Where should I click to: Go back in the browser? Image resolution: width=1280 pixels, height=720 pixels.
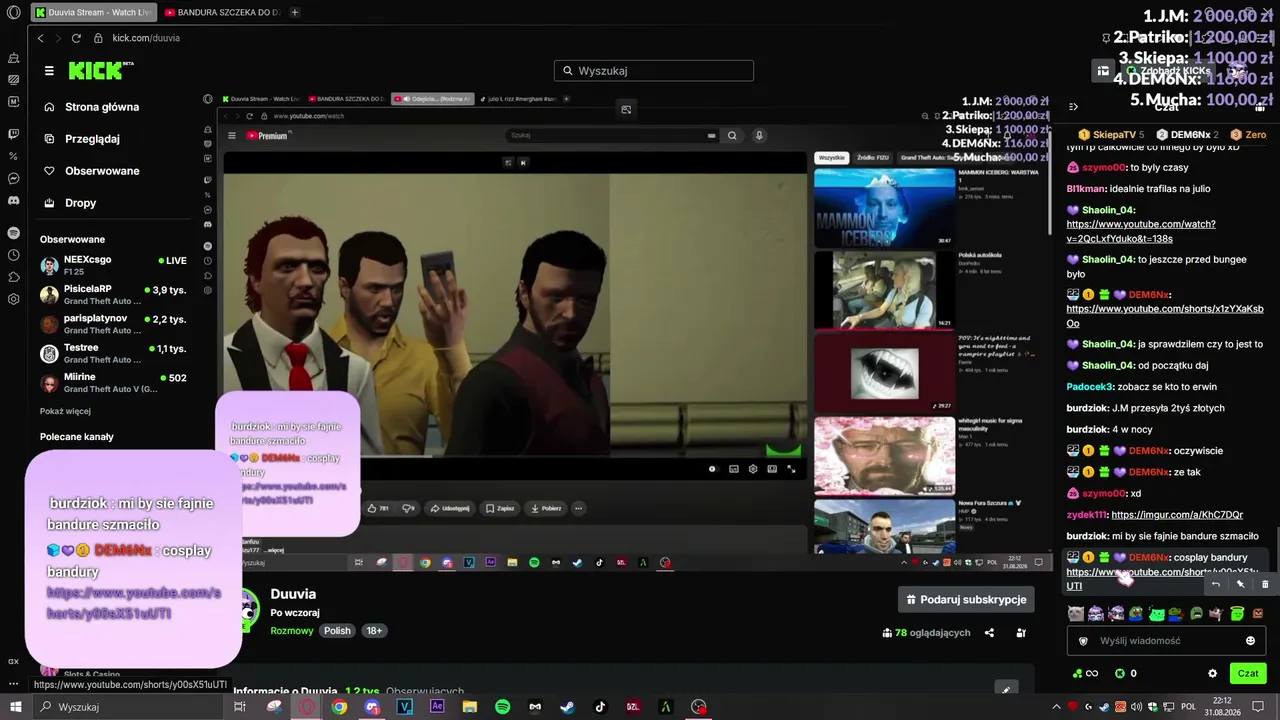coord(40,38)
